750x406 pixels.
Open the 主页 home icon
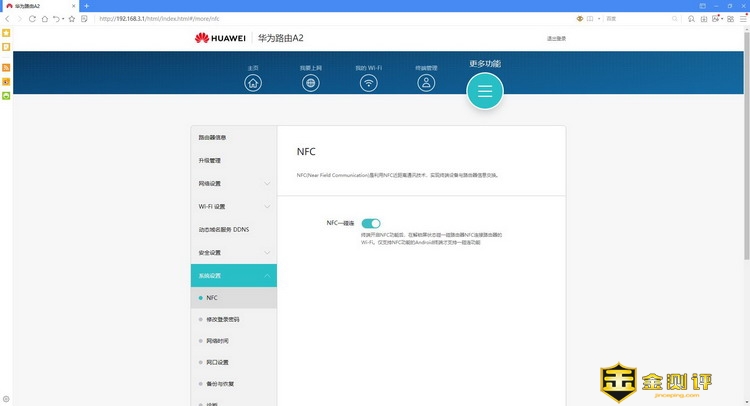[x=253, y=83]
